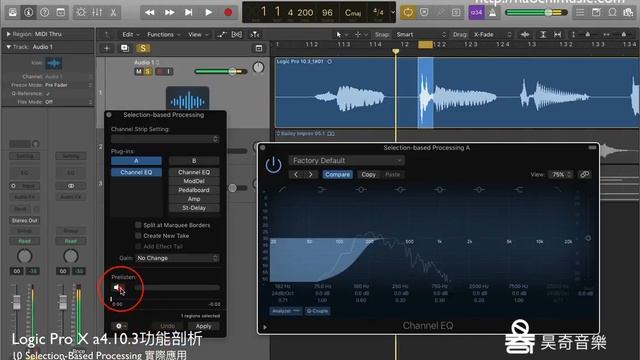
Task: Open the Loop Browser icon
Action: 612,13
